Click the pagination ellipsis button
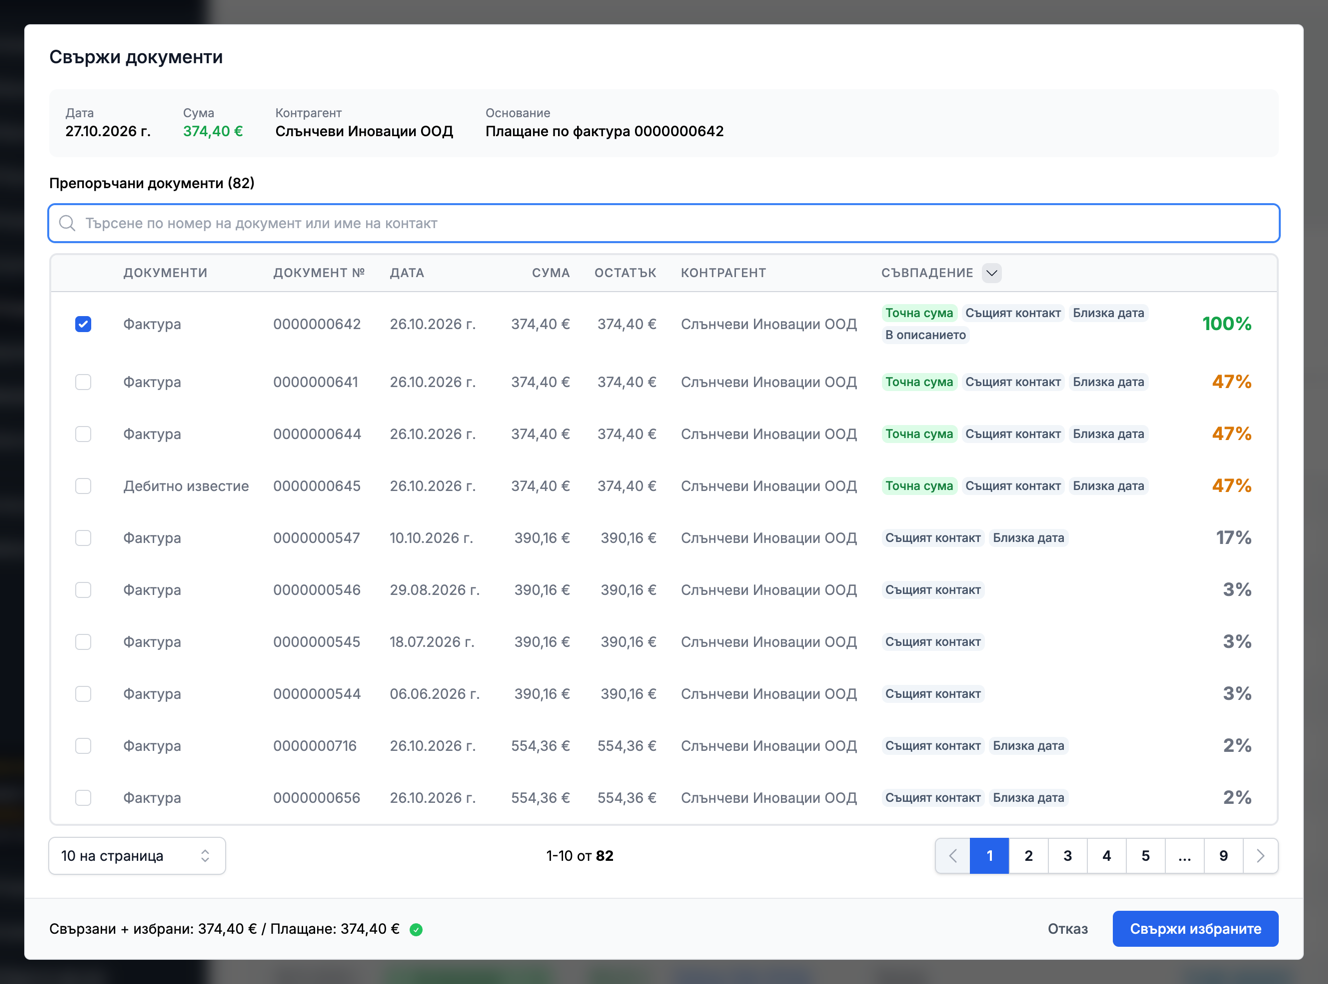Viewport: 1328px width, 984px height. point(1184,856)
